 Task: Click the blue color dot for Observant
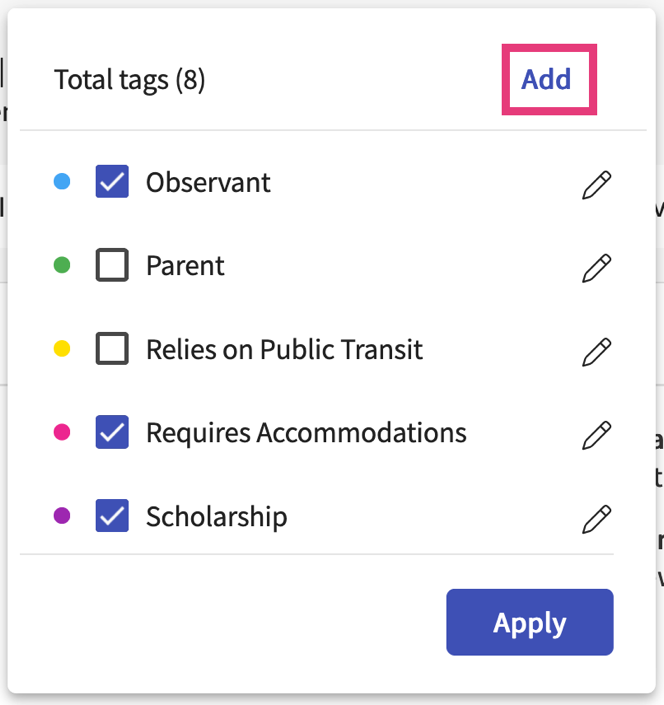[62, 182]
